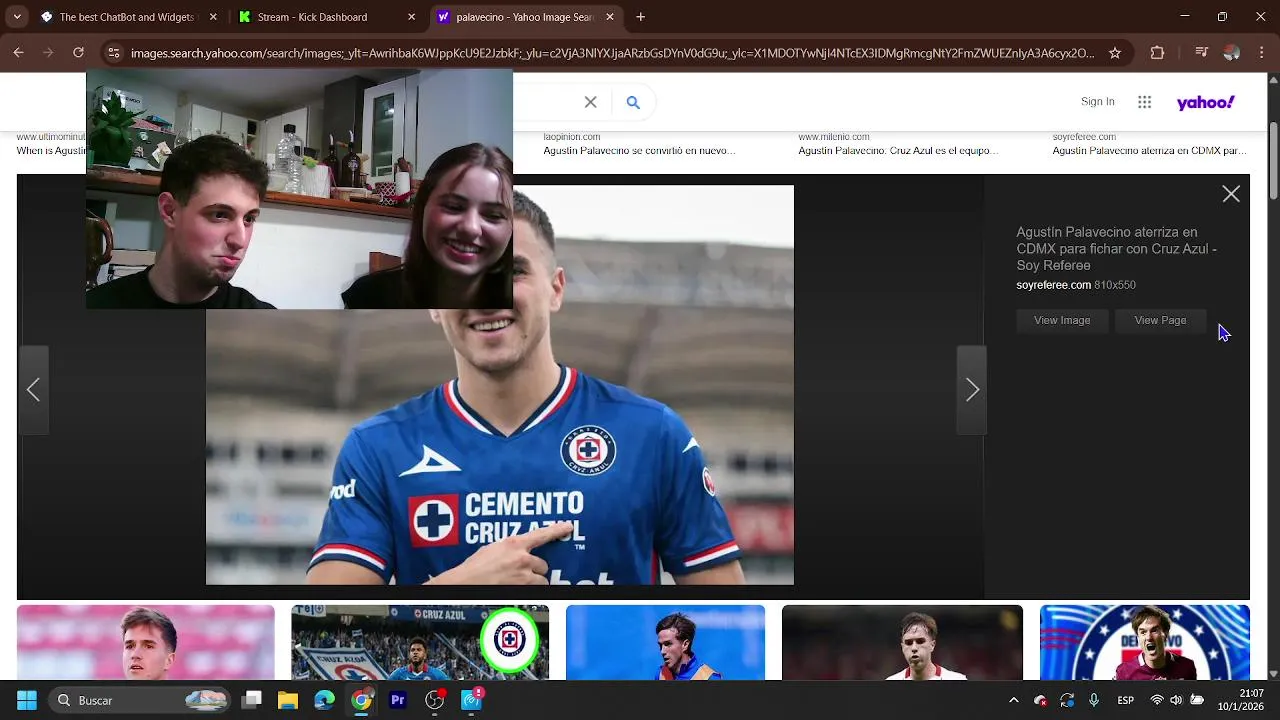
Task: Change ESP keyboard language
Action: pyautogui.click(x=1125, y=700)
